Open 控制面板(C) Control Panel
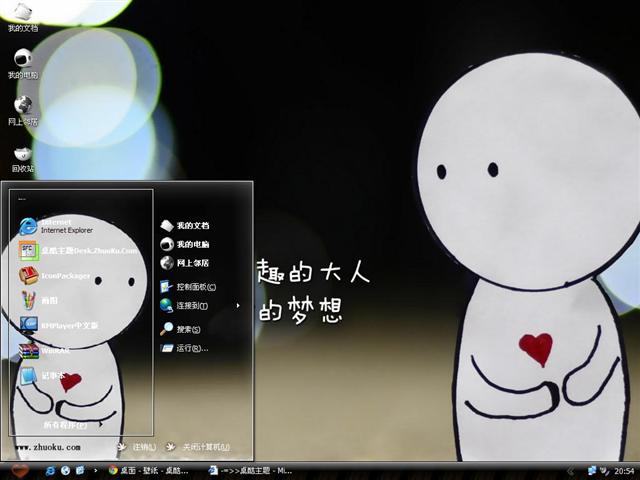 pyautogui.click(x=188, y=287)
